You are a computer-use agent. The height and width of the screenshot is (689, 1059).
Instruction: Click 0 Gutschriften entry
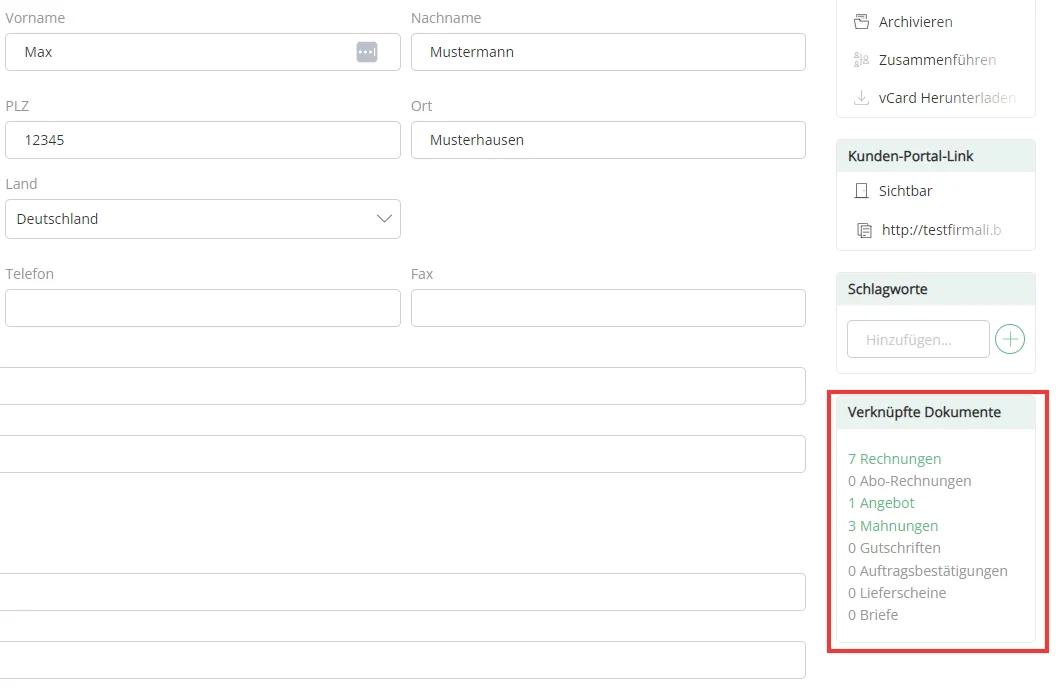[x=894, y=548]
